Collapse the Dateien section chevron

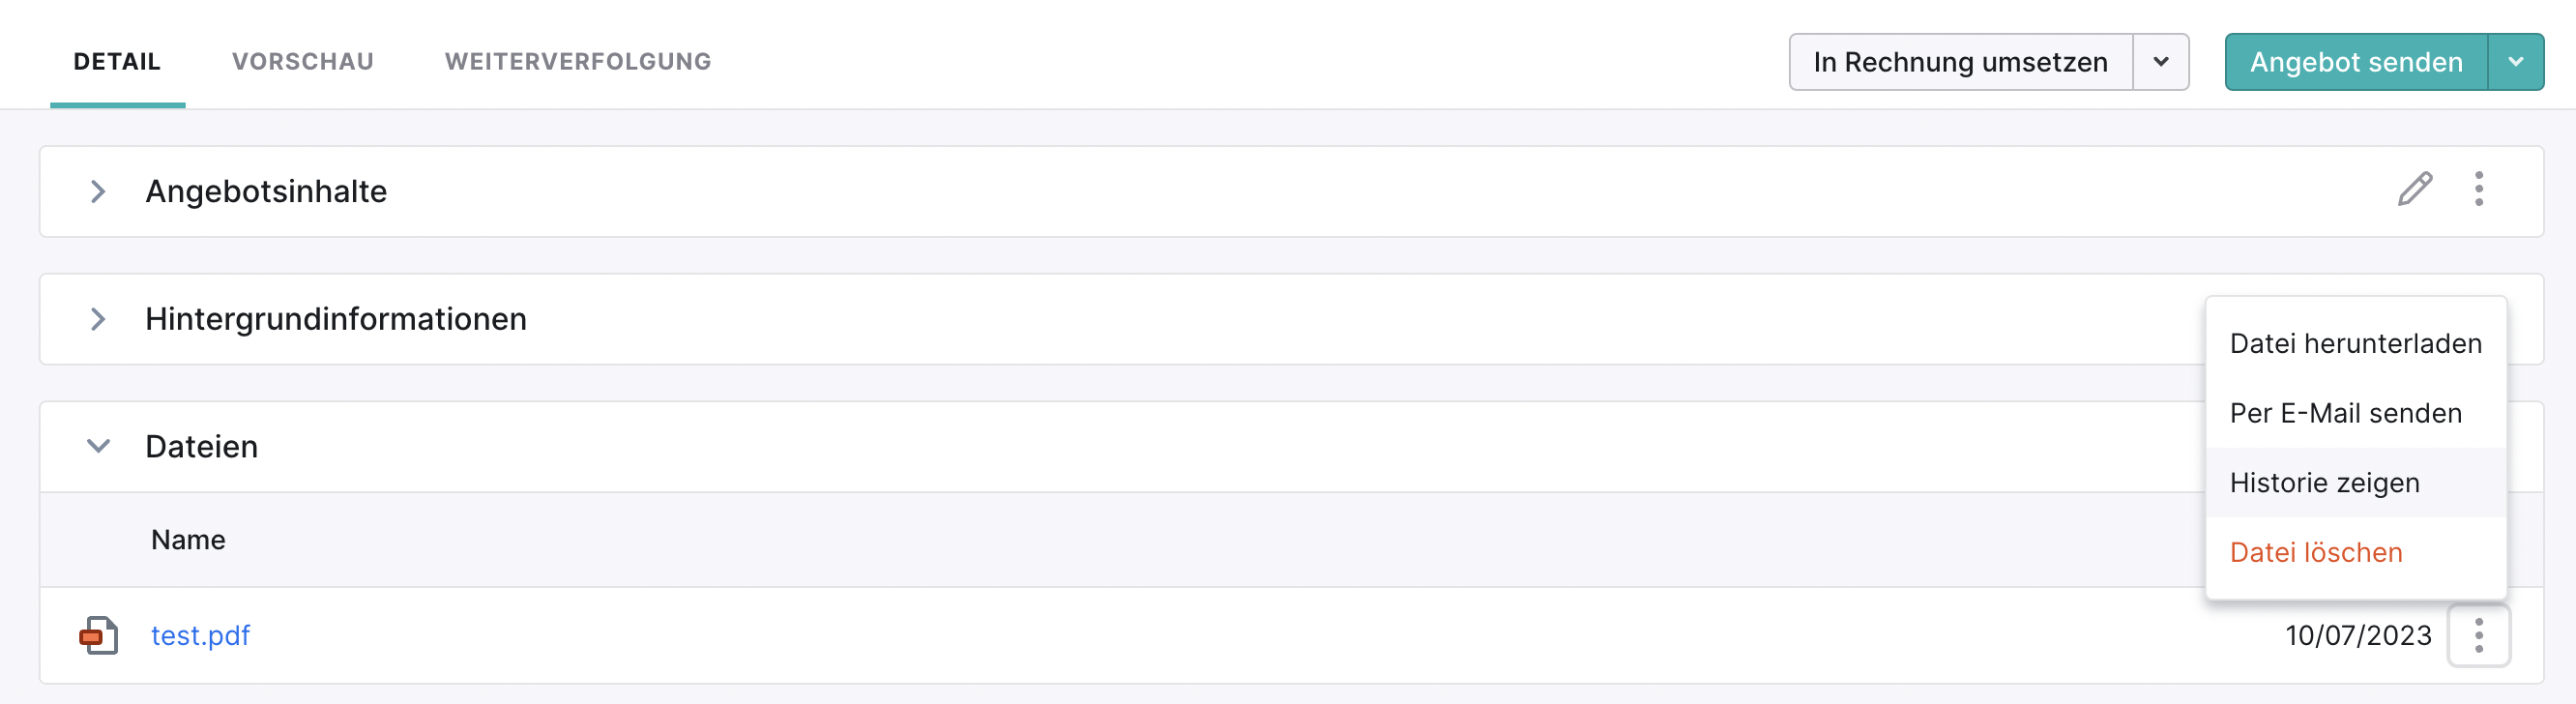pyautogui.click(x=98, y=446)
